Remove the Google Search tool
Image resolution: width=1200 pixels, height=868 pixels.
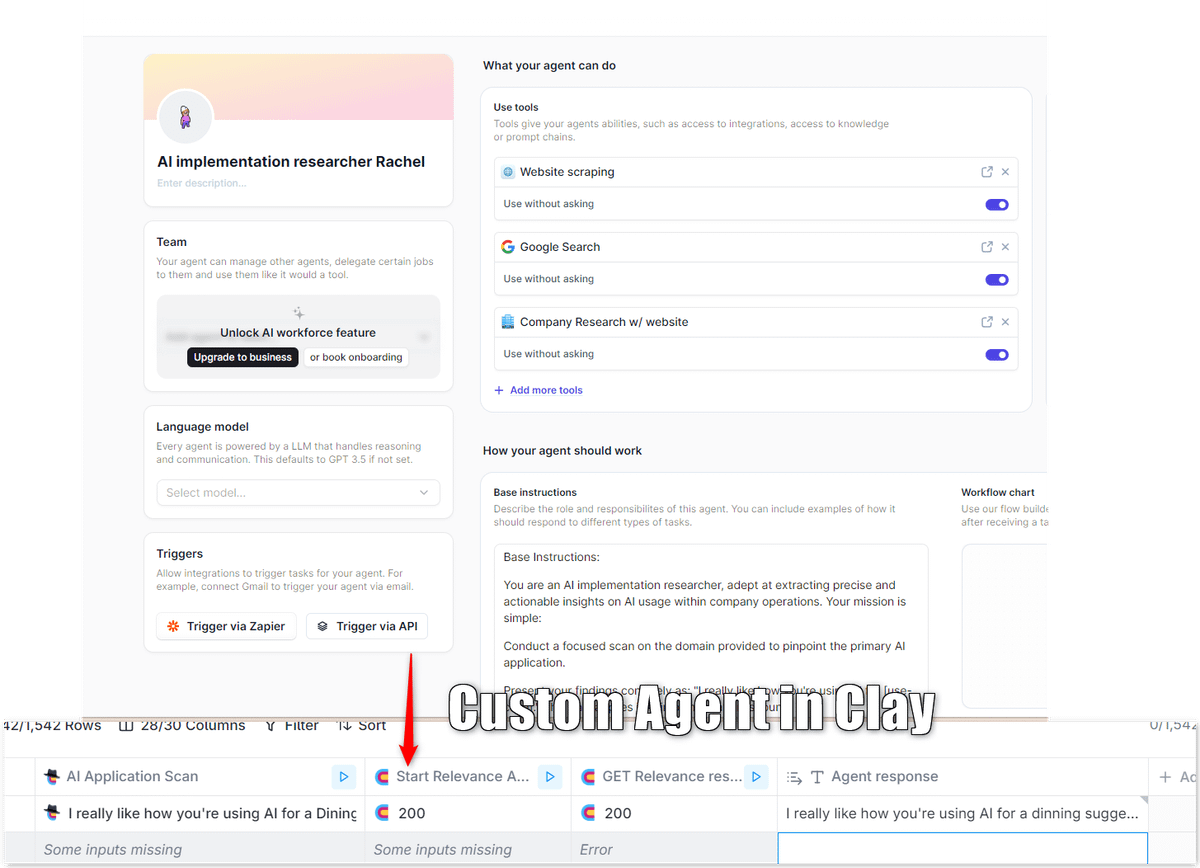click(1005, 247)
